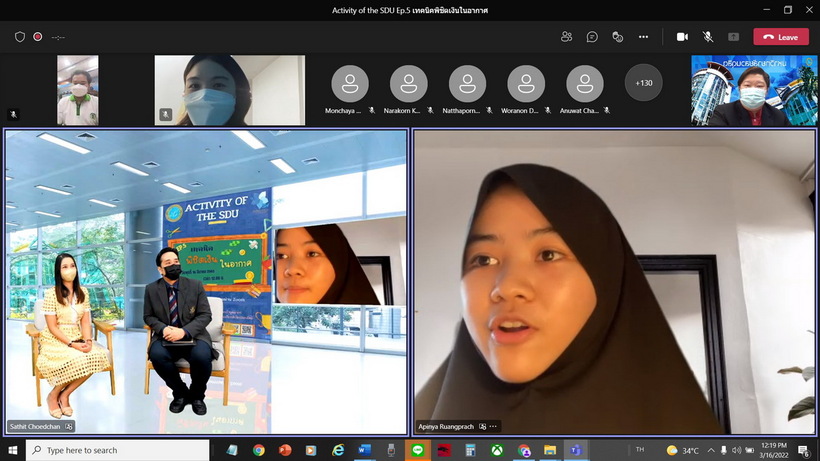Open Microsoft Word in the taskbar
Image resolution: width=820 pixels, height=461 pixels.
click(364, 451)
